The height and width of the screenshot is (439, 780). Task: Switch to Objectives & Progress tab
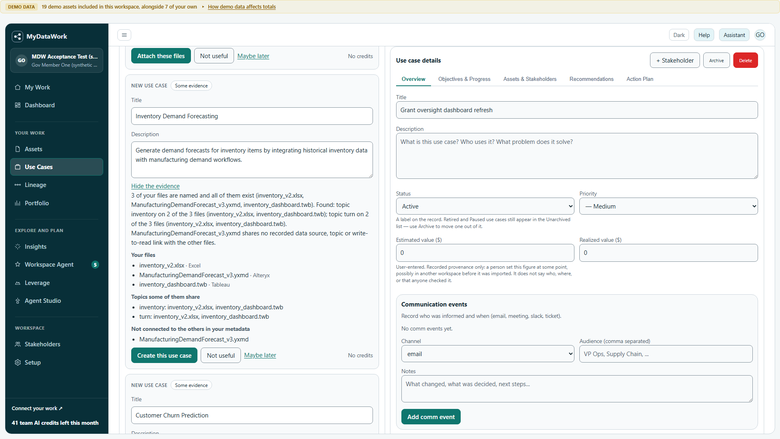tap(464, 79)
